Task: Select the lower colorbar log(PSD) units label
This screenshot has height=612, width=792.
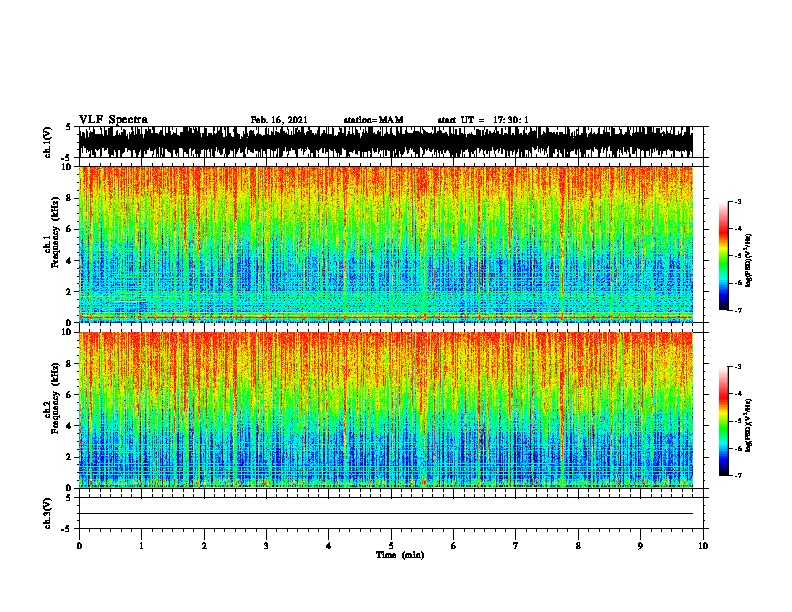Action: click(748, 425)
